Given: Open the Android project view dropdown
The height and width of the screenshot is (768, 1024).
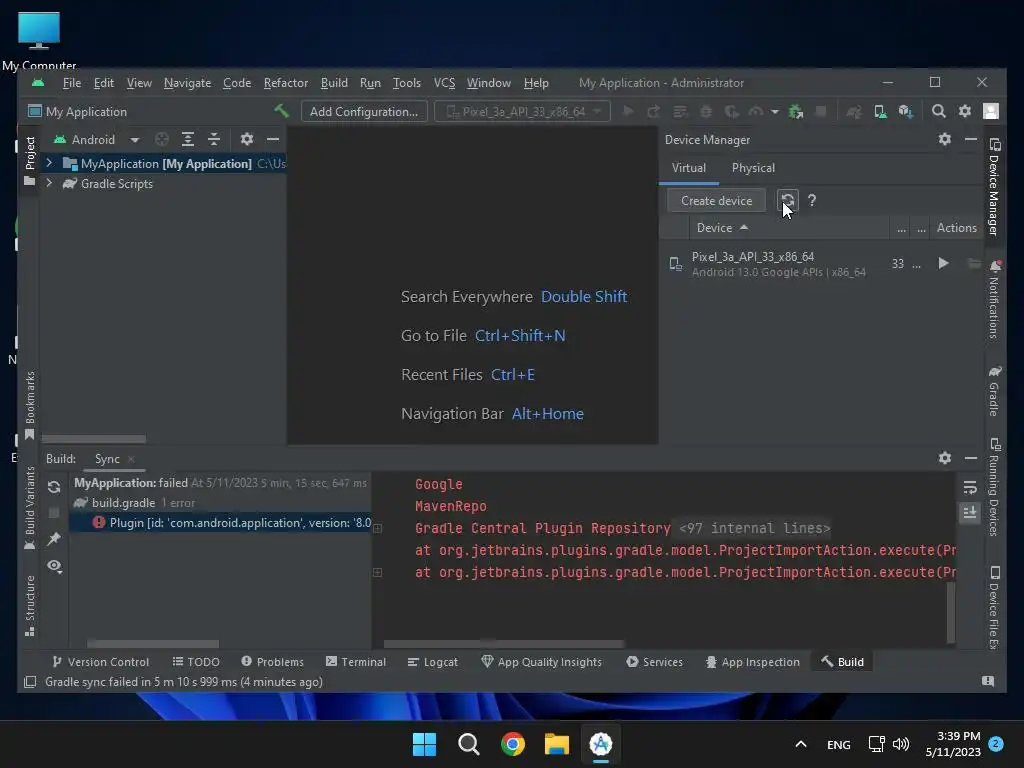Looking at the screenshot, I should pyautogui.click(x=97, y=139).
